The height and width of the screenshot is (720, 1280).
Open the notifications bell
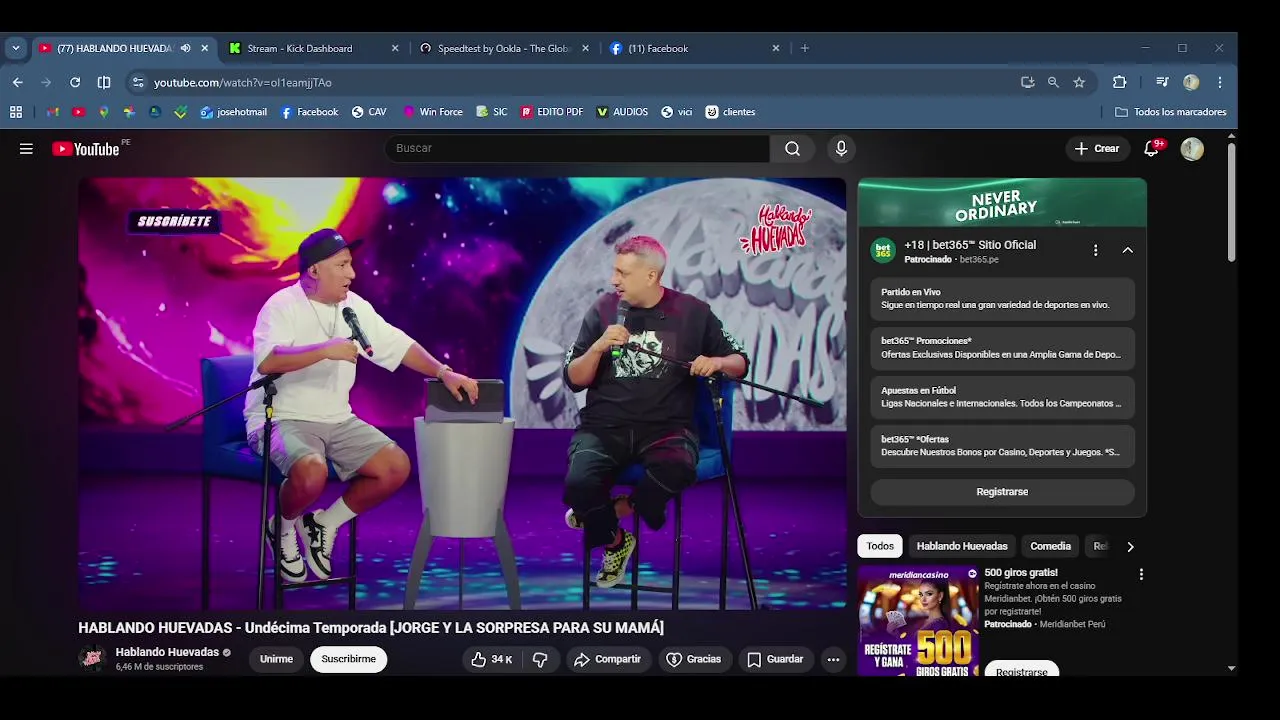1152,149
